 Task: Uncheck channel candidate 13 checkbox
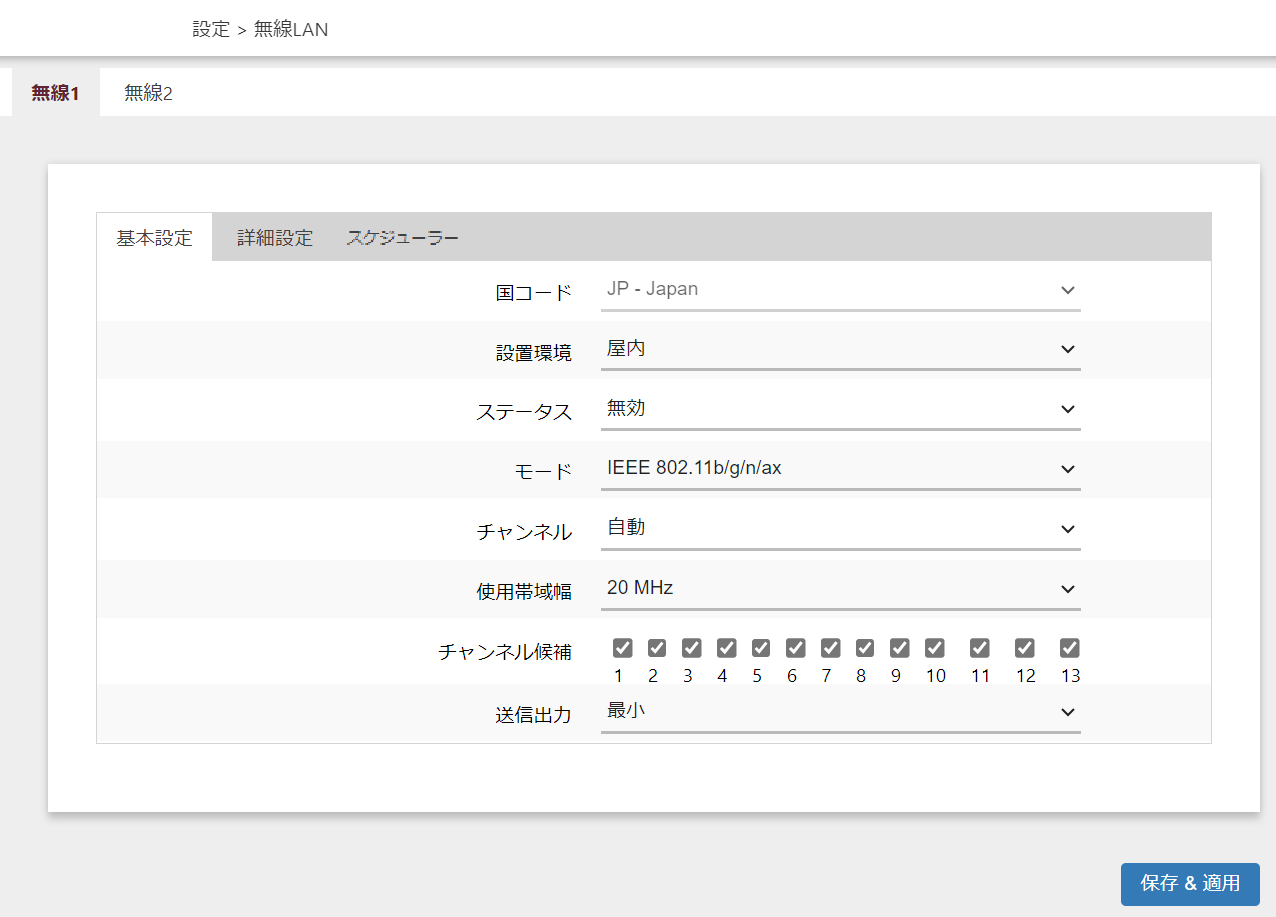coord(1070,648)
